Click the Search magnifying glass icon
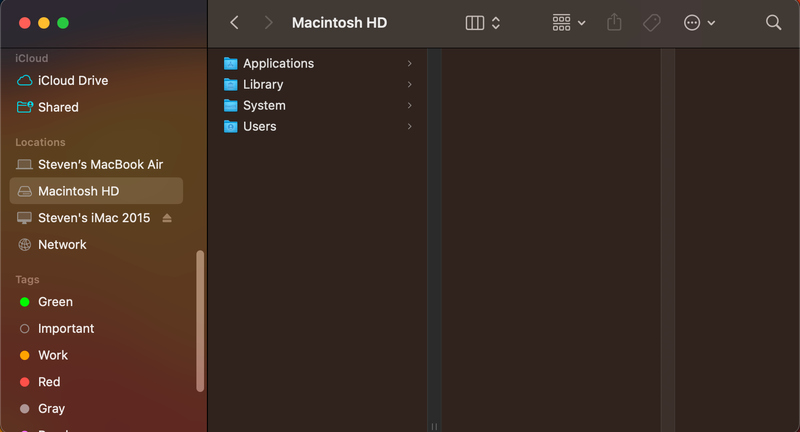Viewport: 800px width, 432px height. (773, 22)
